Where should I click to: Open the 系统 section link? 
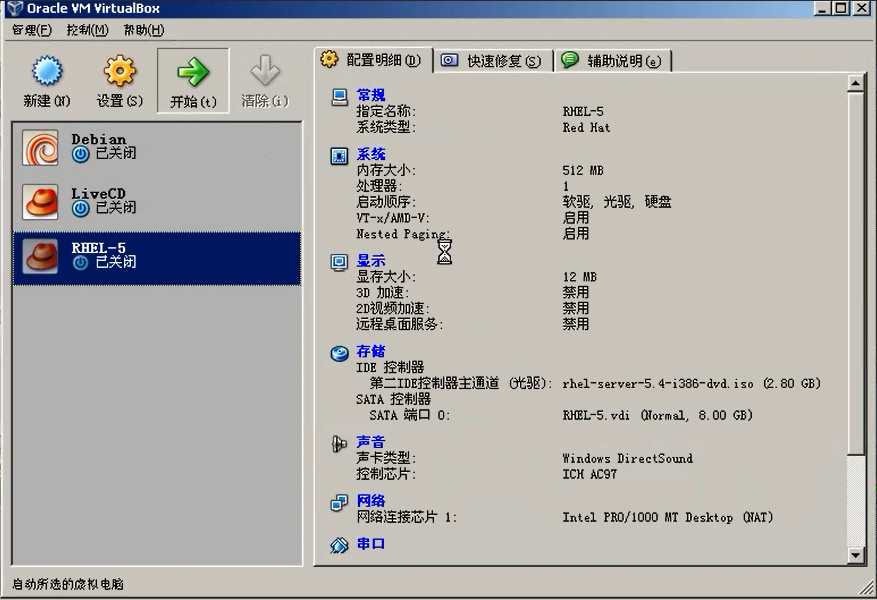click(x=371, y=154)
